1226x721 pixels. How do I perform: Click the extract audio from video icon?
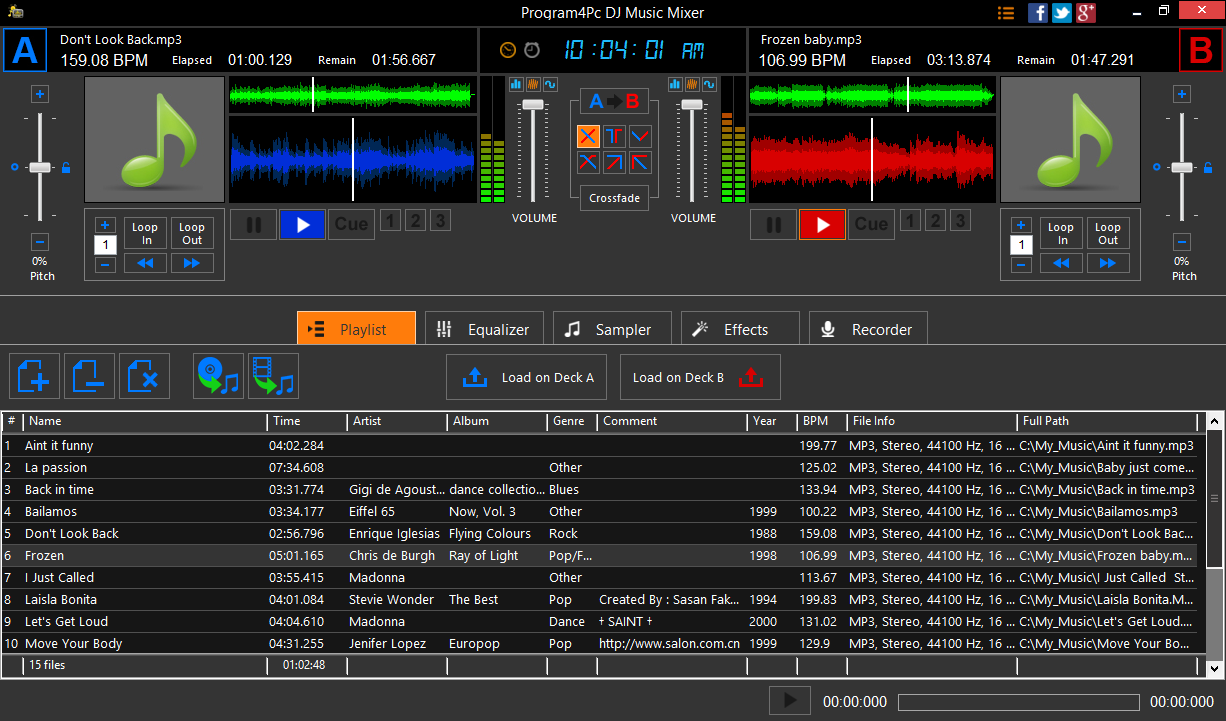click(273, 377)
